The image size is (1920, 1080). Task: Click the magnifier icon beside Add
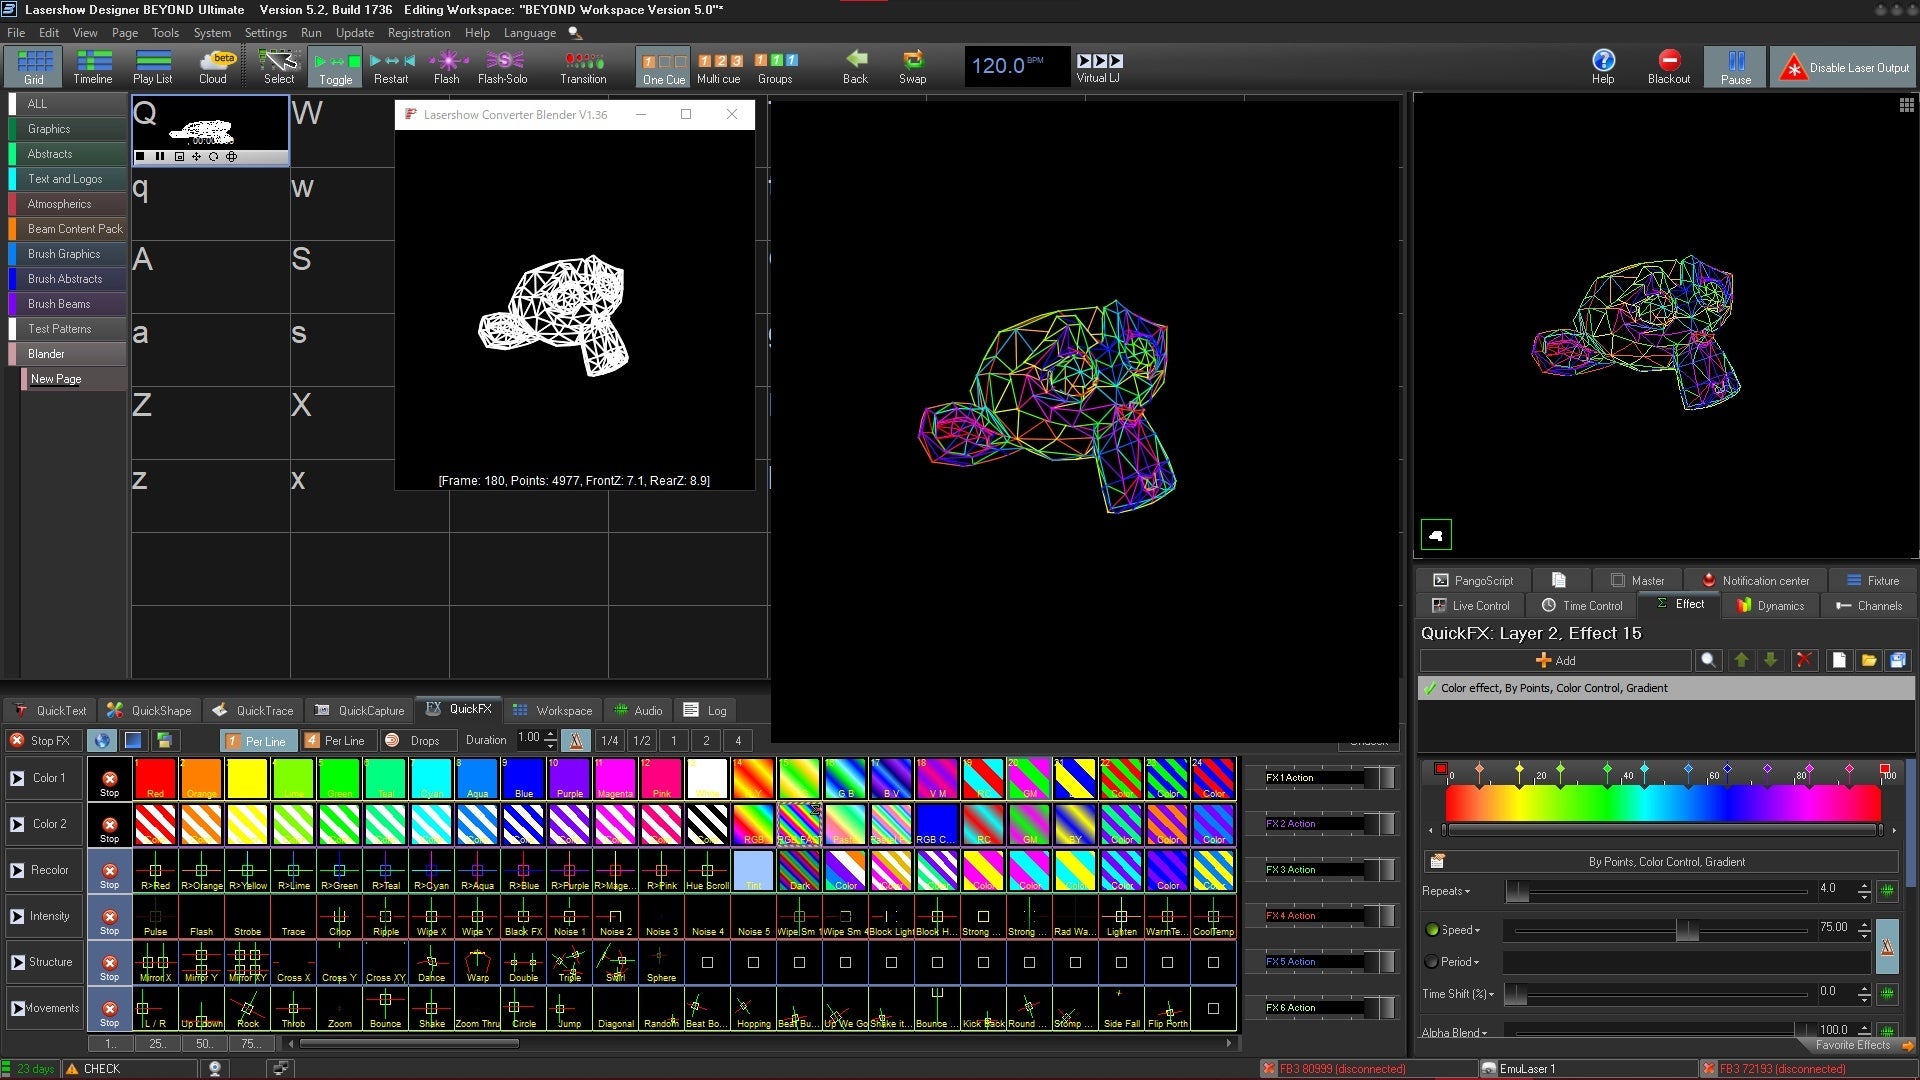point(1709,660)
